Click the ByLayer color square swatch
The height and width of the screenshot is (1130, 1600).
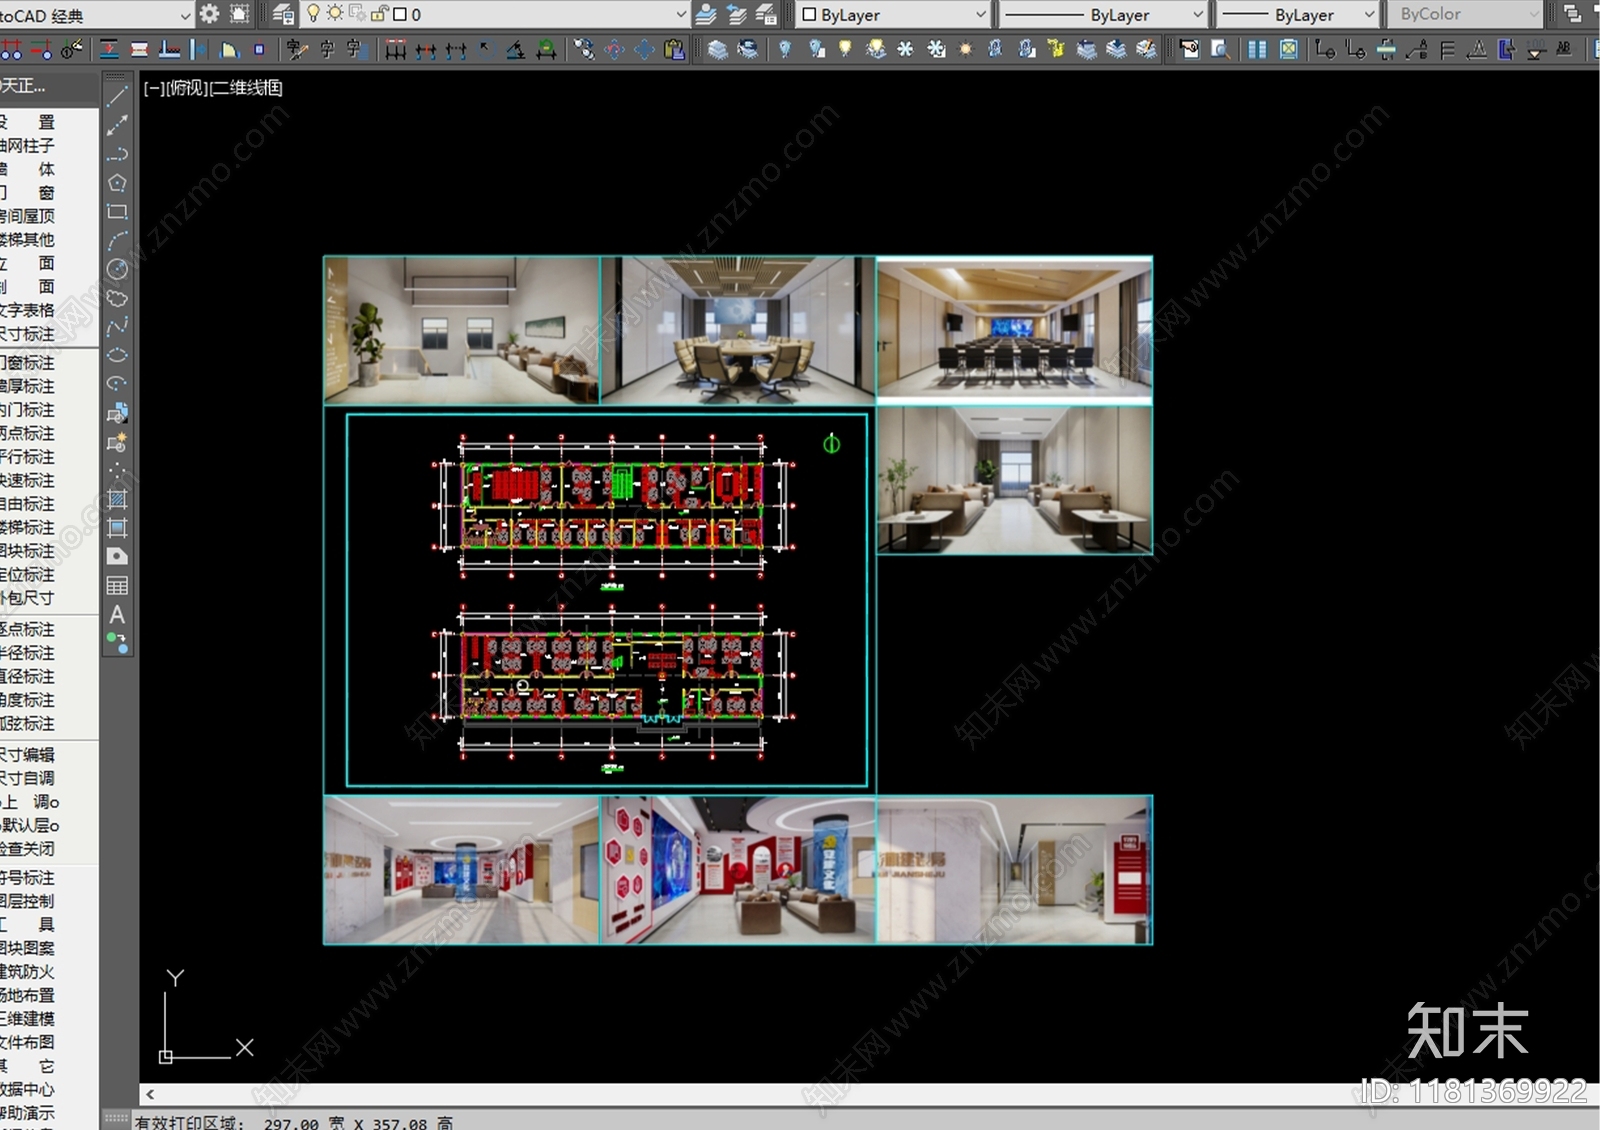tap(810, 14)
